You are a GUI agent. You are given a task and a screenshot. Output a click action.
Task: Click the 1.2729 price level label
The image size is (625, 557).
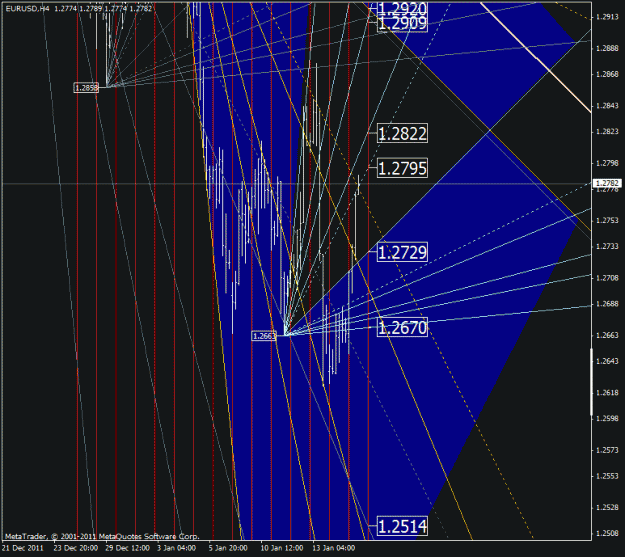402,252
